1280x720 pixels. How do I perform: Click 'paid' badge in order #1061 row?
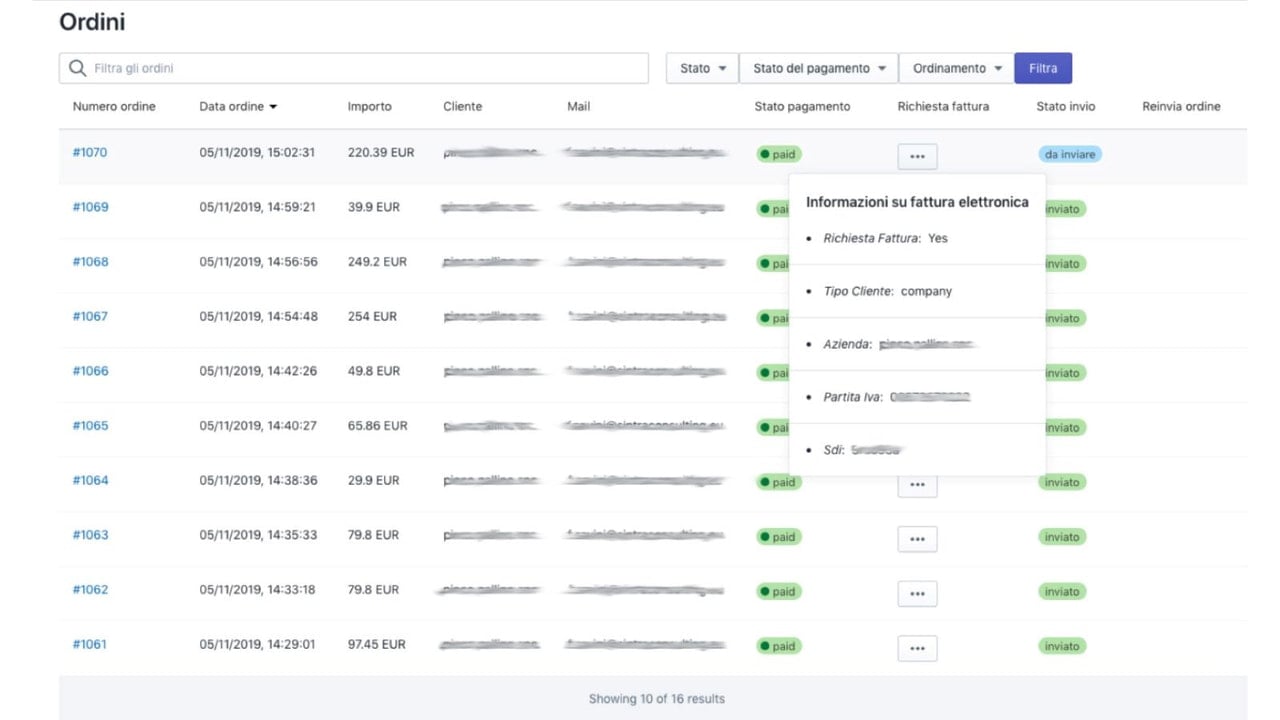click(779, 646)
